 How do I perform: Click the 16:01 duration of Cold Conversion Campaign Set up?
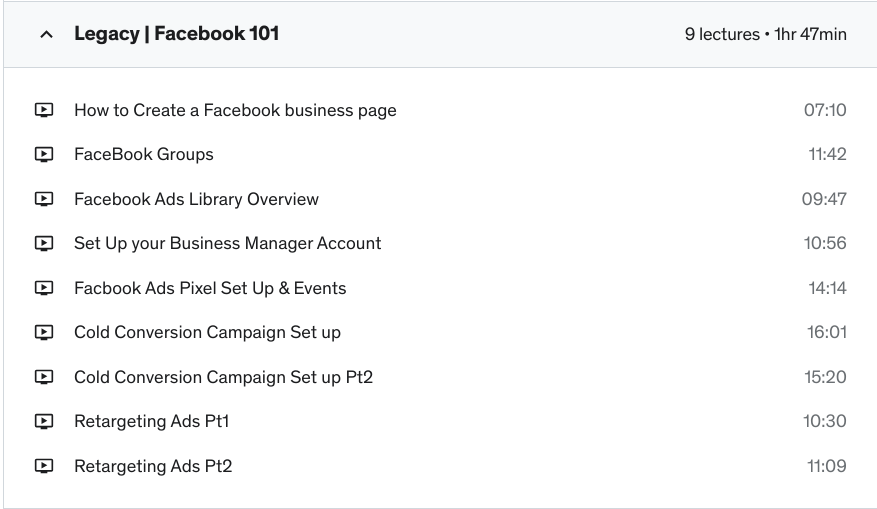[x=826, y=332]
